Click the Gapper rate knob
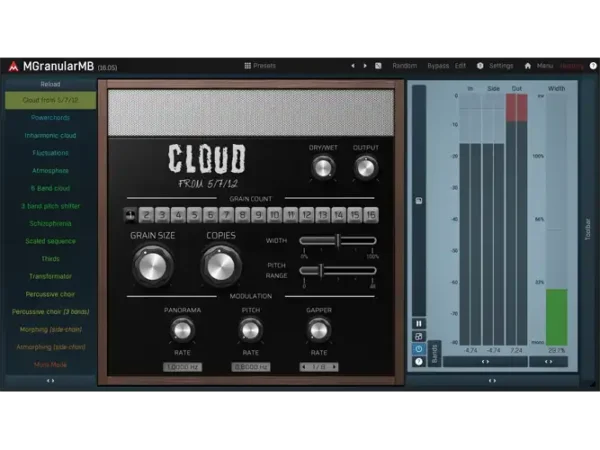This screenshot has height=450, width=600. tap(319, 330)
